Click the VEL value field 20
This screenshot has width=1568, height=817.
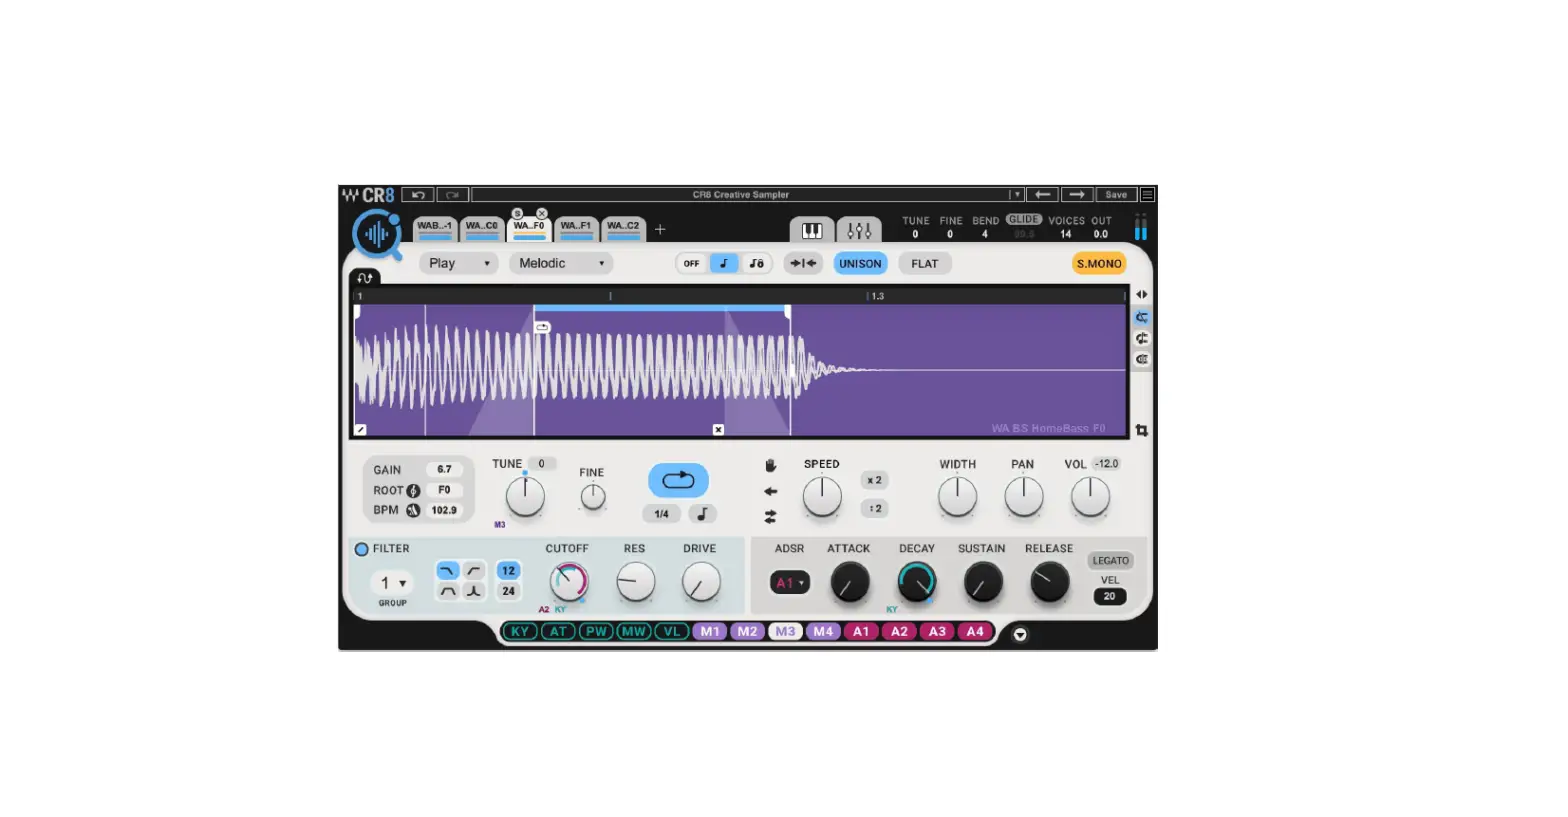click(x=1110, y=597)
